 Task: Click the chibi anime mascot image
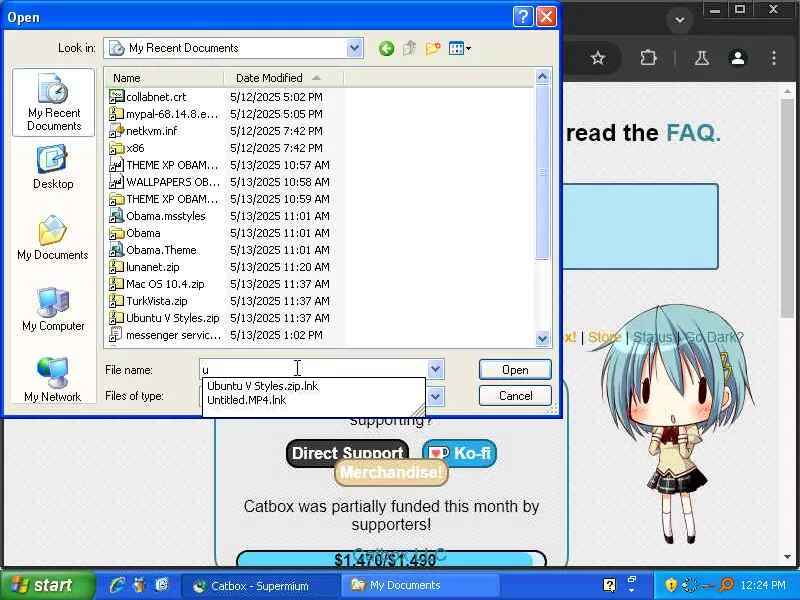(x=673, y=423)
